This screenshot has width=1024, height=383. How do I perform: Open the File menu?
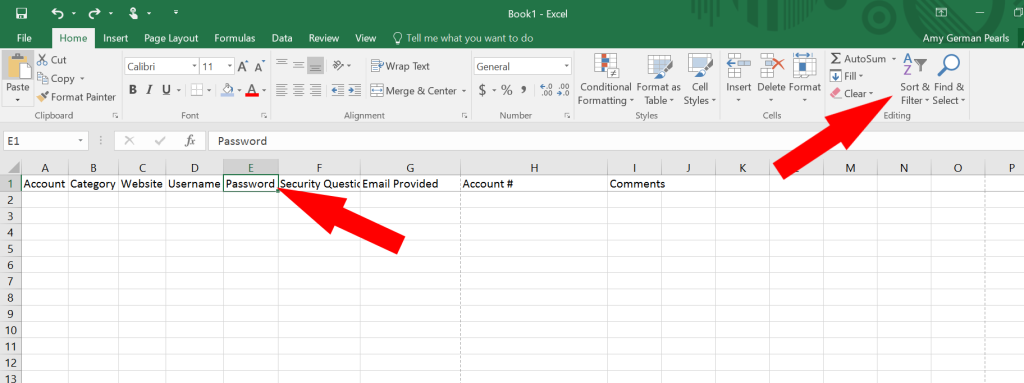point(24,38)
